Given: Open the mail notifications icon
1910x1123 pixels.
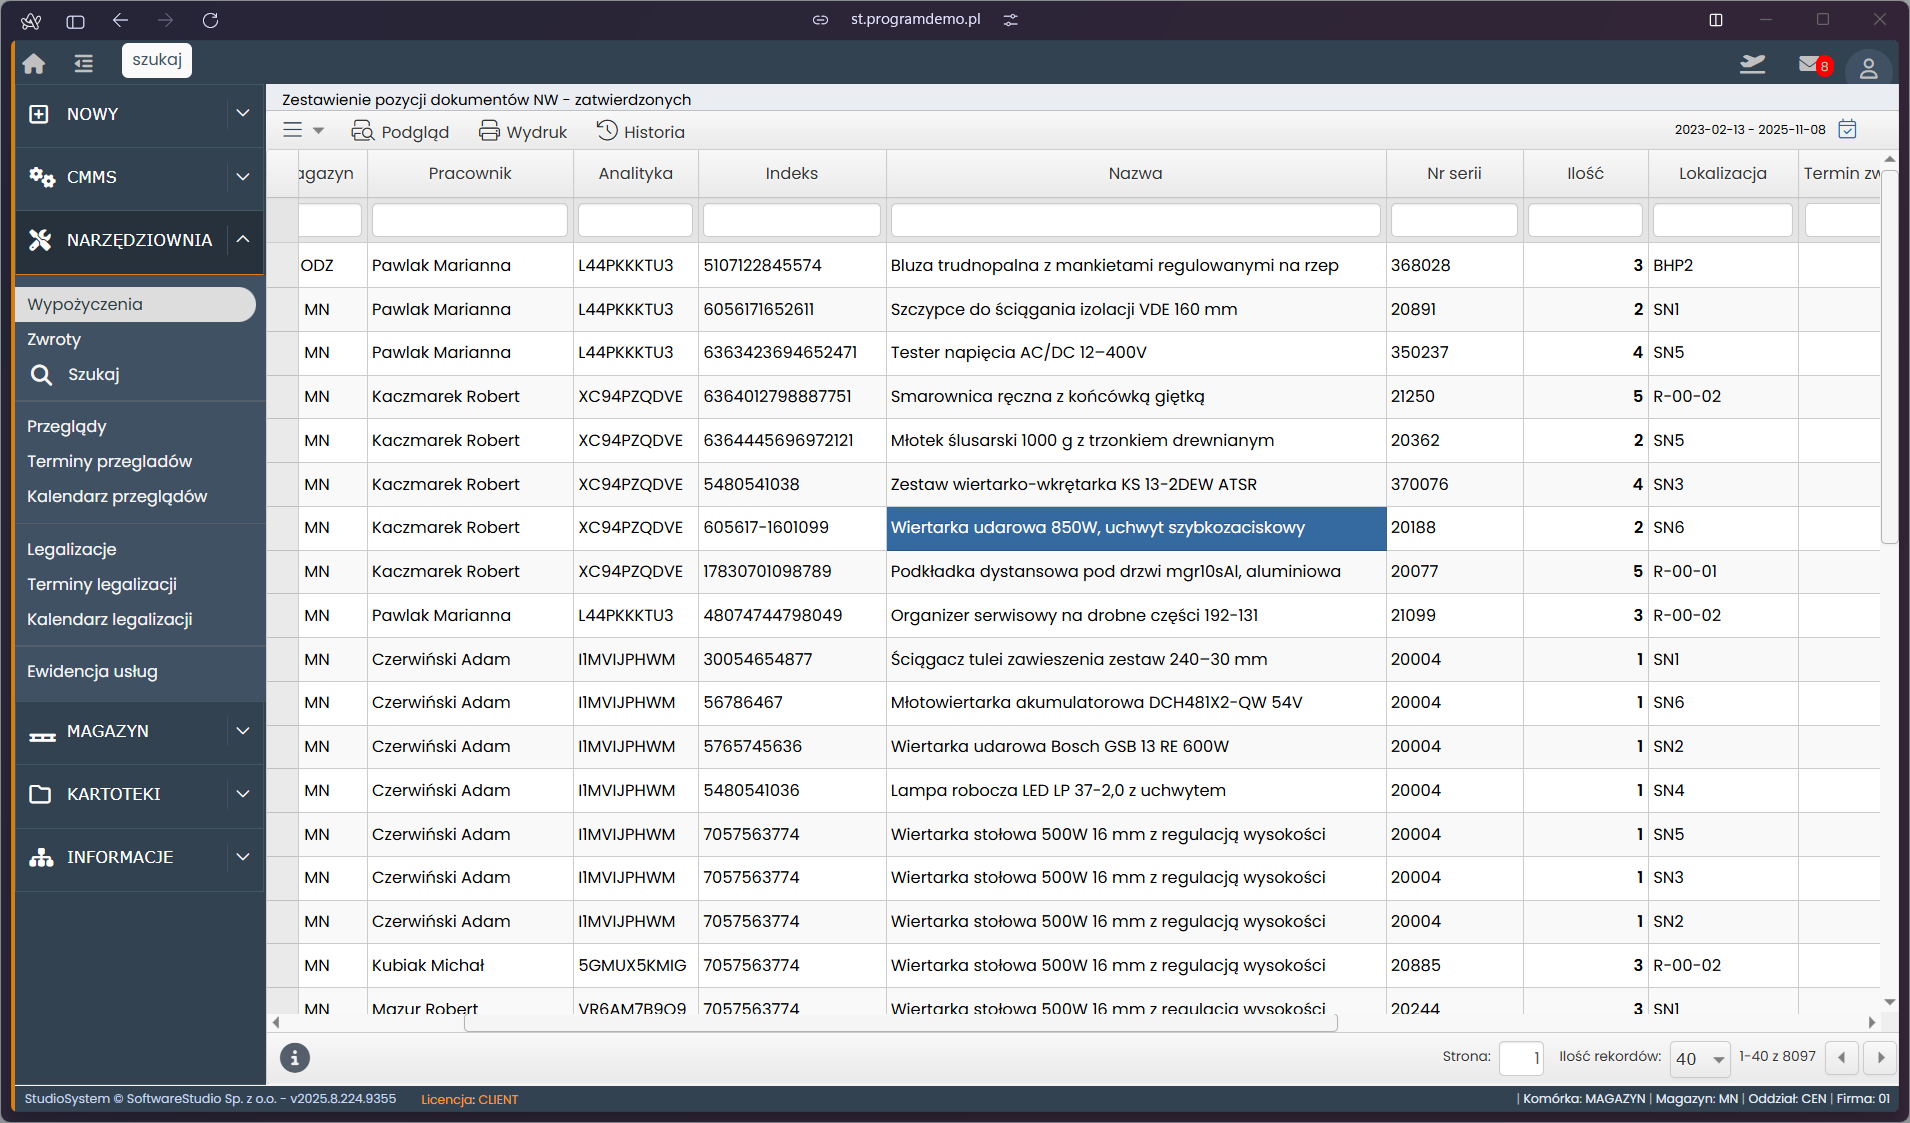Looking at the screenshot, I should [x=1812, y=65].
